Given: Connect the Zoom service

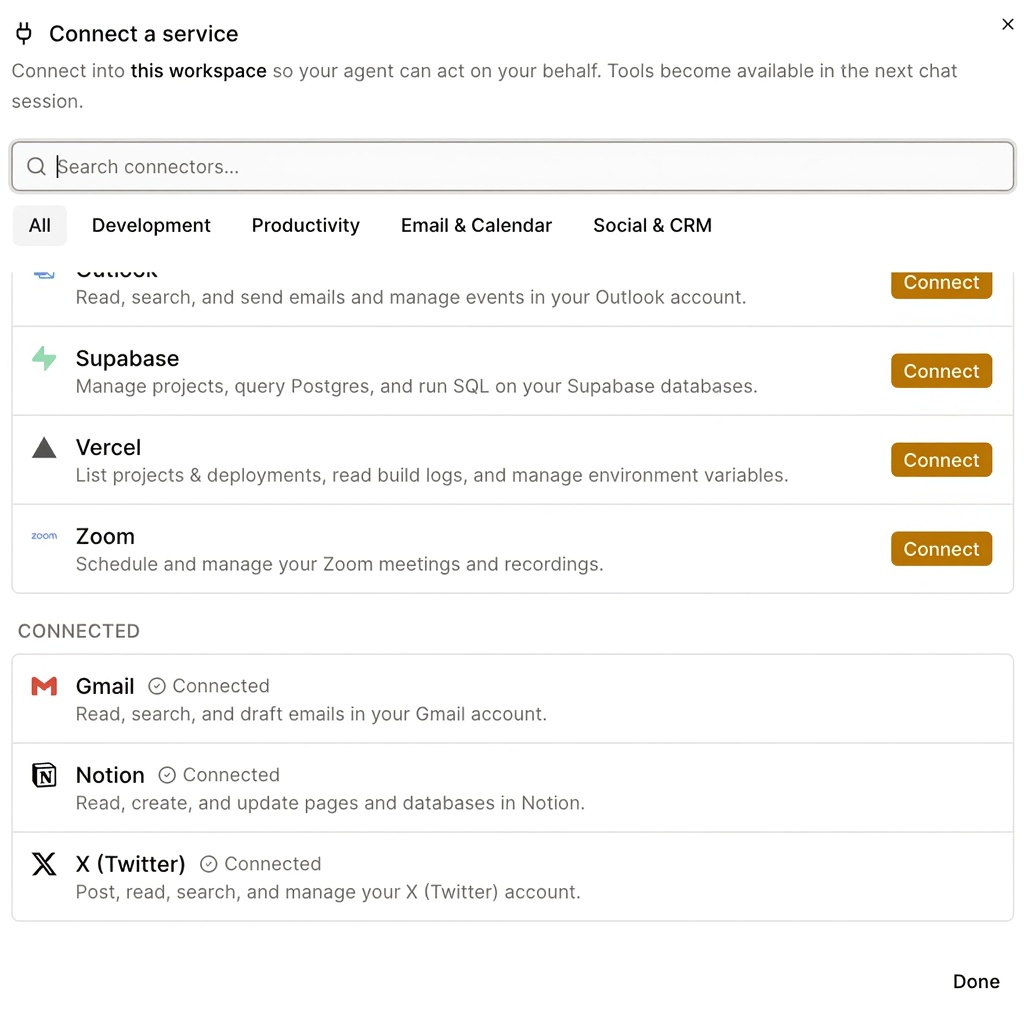Looking at the screenshot, I should pos(941,549).
